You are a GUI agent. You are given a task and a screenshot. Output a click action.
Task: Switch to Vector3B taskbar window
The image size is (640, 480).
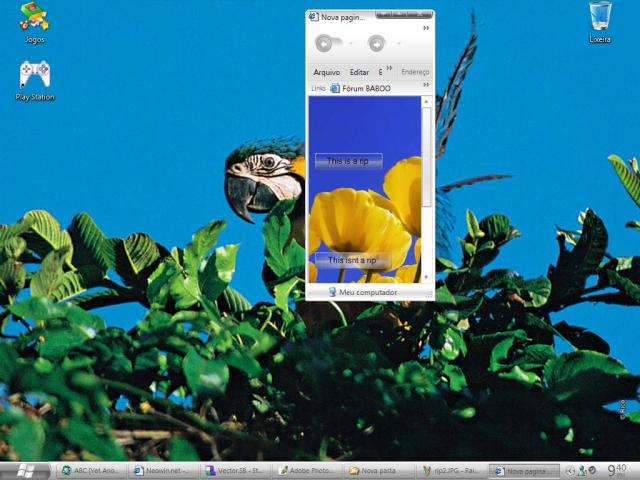point(236,471)
